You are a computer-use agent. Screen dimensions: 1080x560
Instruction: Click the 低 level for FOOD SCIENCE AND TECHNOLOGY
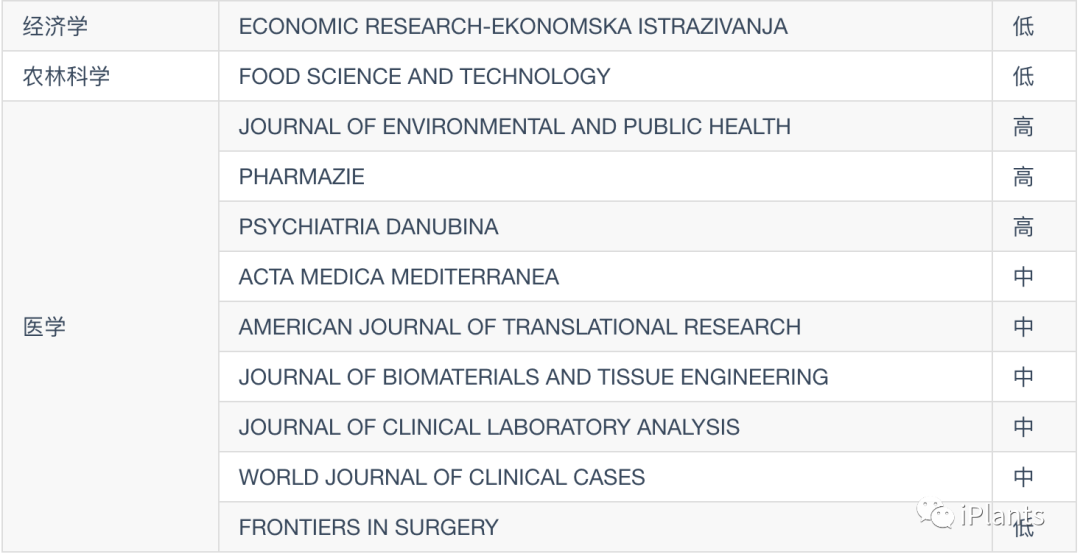click(x=1023, y=76)
